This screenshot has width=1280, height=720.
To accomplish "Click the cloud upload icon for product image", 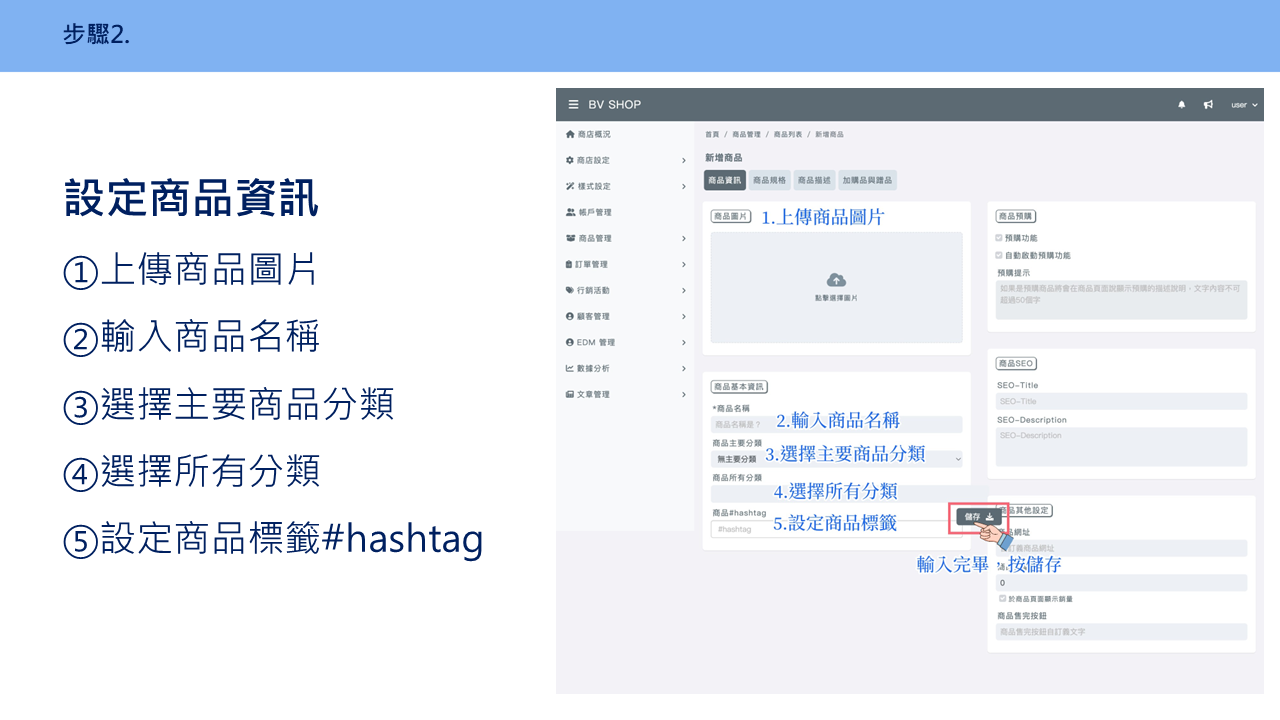I will click(x=836, y=280).
